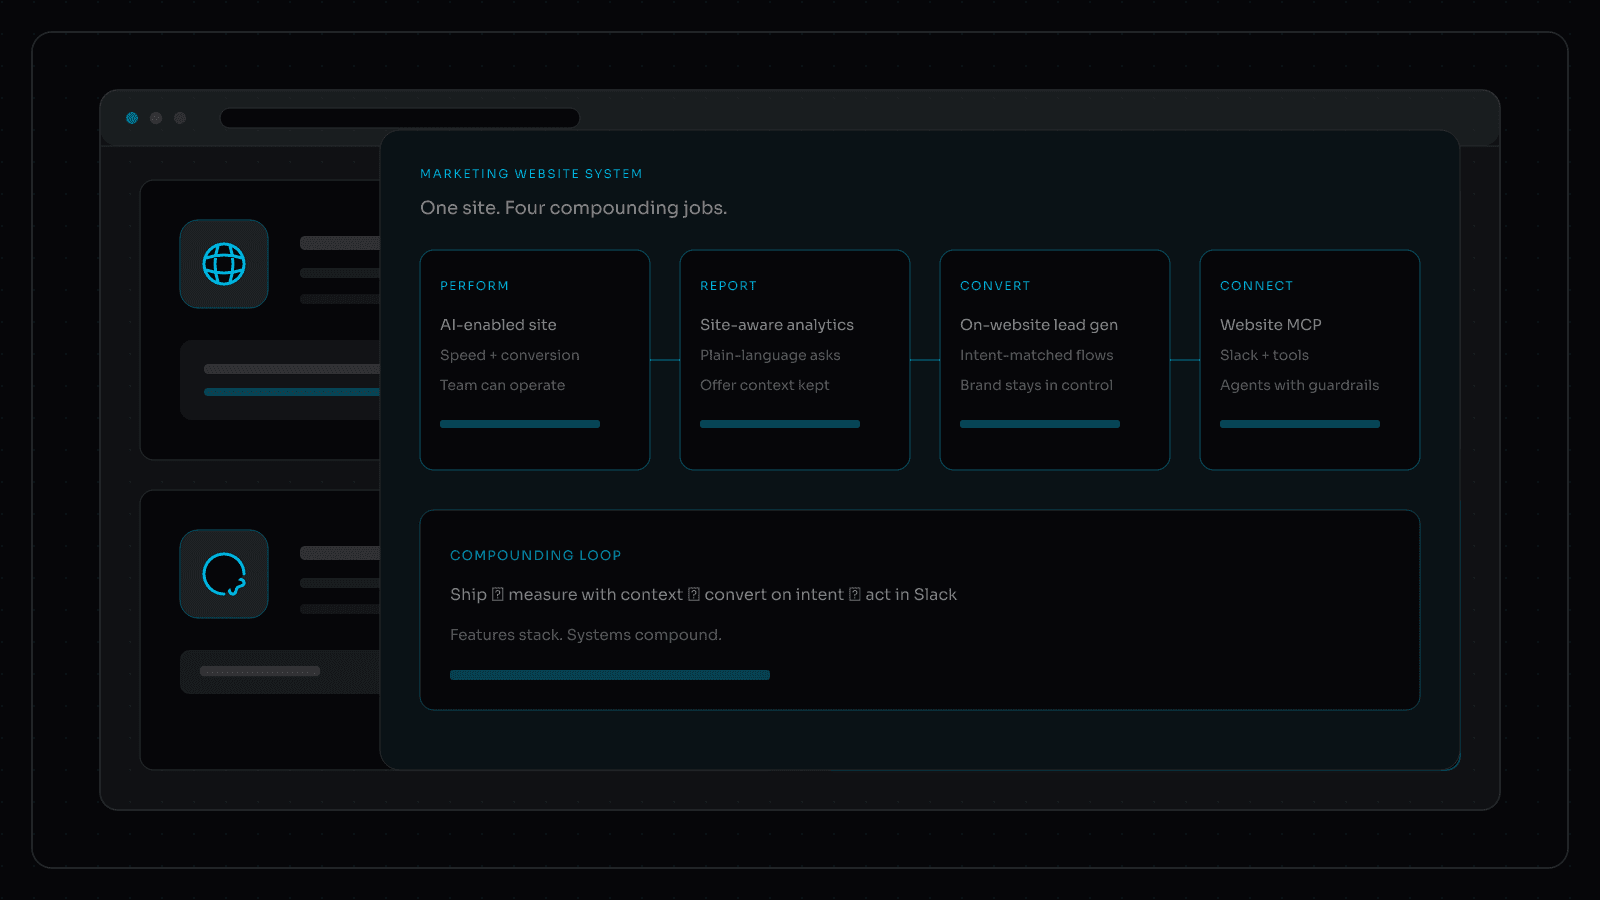Select 'Features stack. Systems compound.' text
Viewport: 1600px width, 900px height.
point(585,635)
